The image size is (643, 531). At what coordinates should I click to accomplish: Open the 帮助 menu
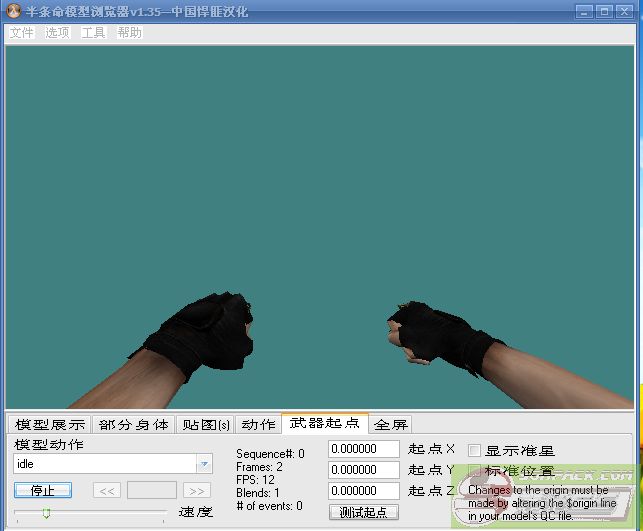(129, 32)
